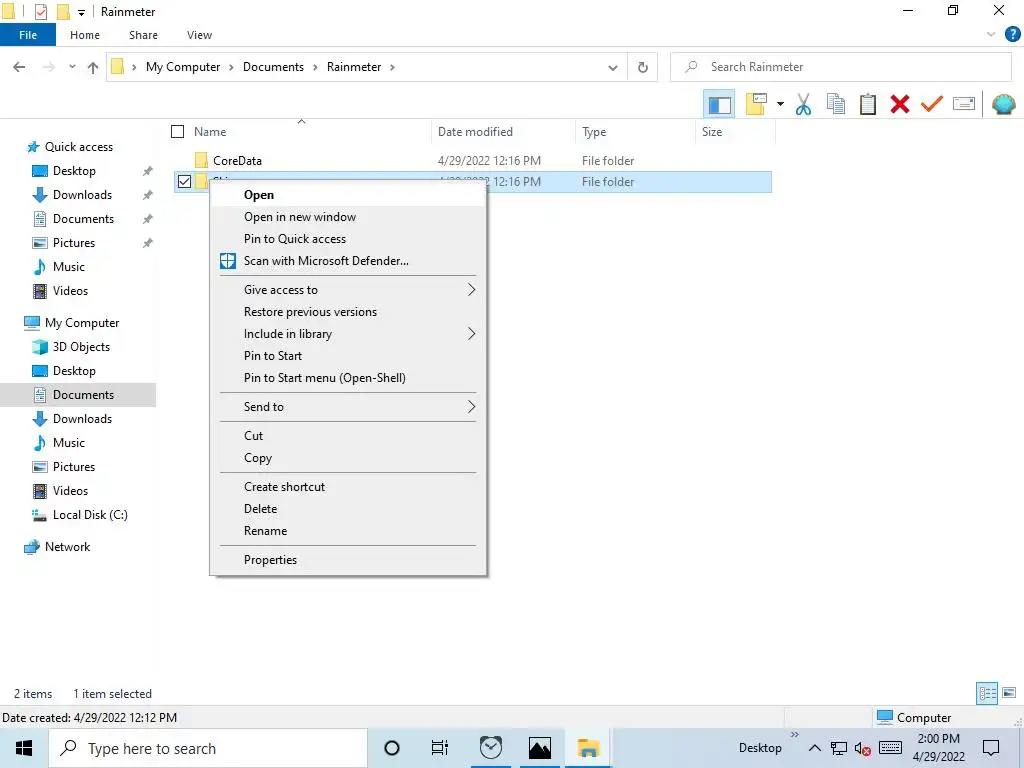Select Quick access in the sidebar
The width and height of the screenshot is (1024, 768).
(78, 147)
